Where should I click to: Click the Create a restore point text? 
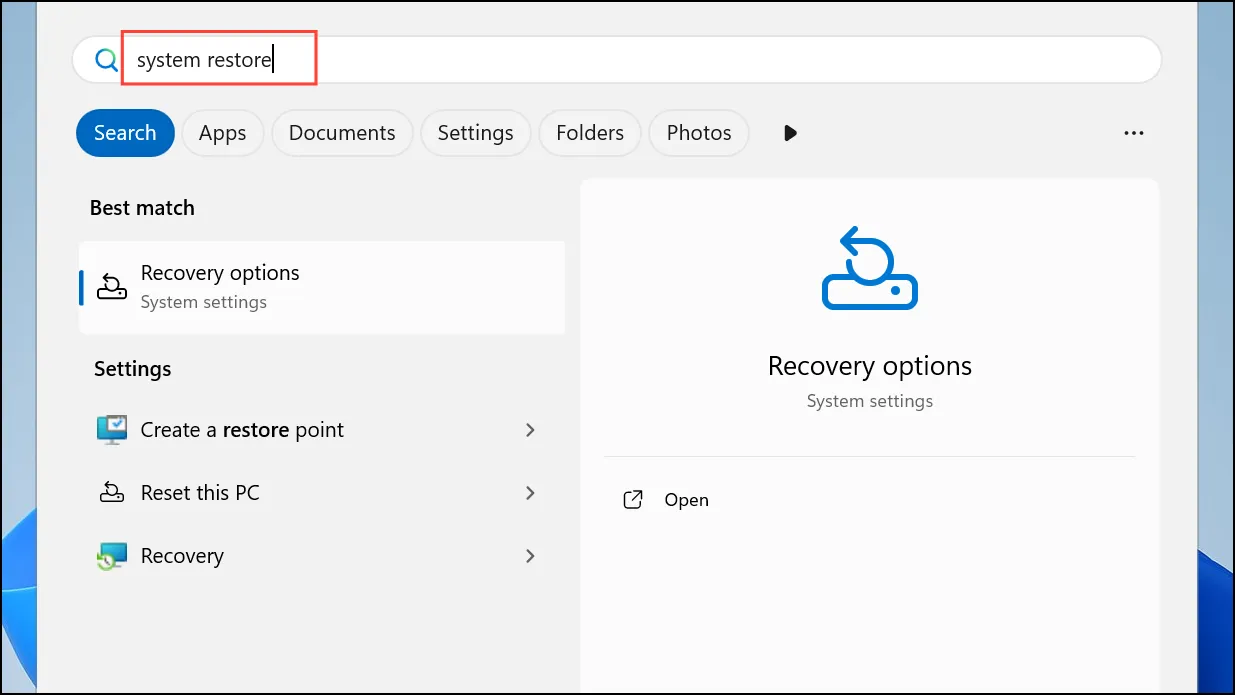242,430
